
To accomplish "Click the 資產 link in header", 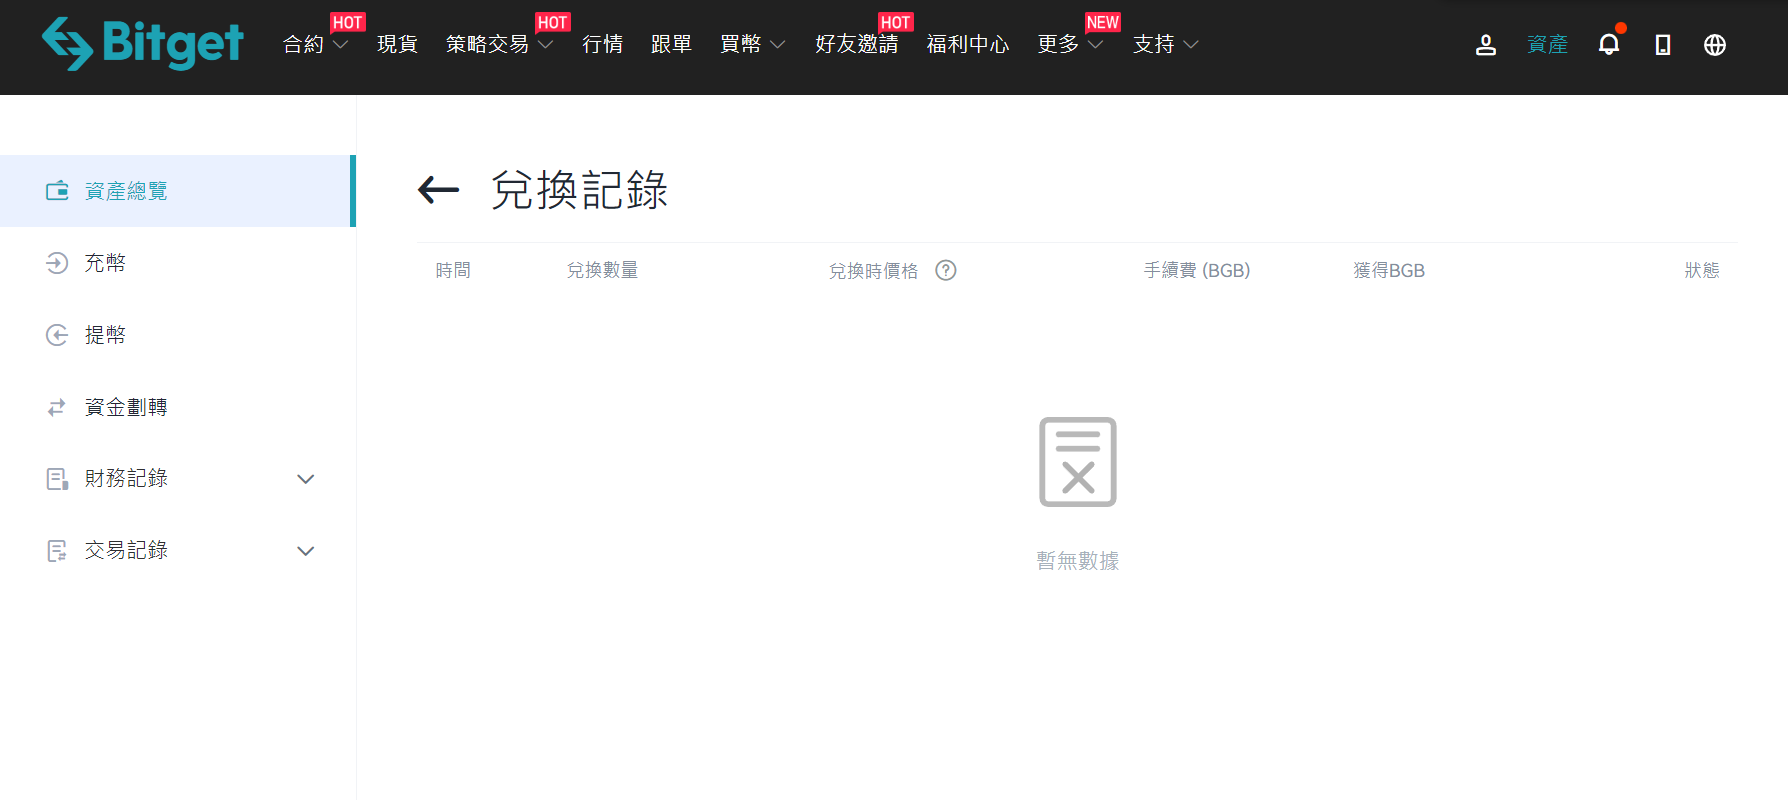I will tap(1547, 44).
